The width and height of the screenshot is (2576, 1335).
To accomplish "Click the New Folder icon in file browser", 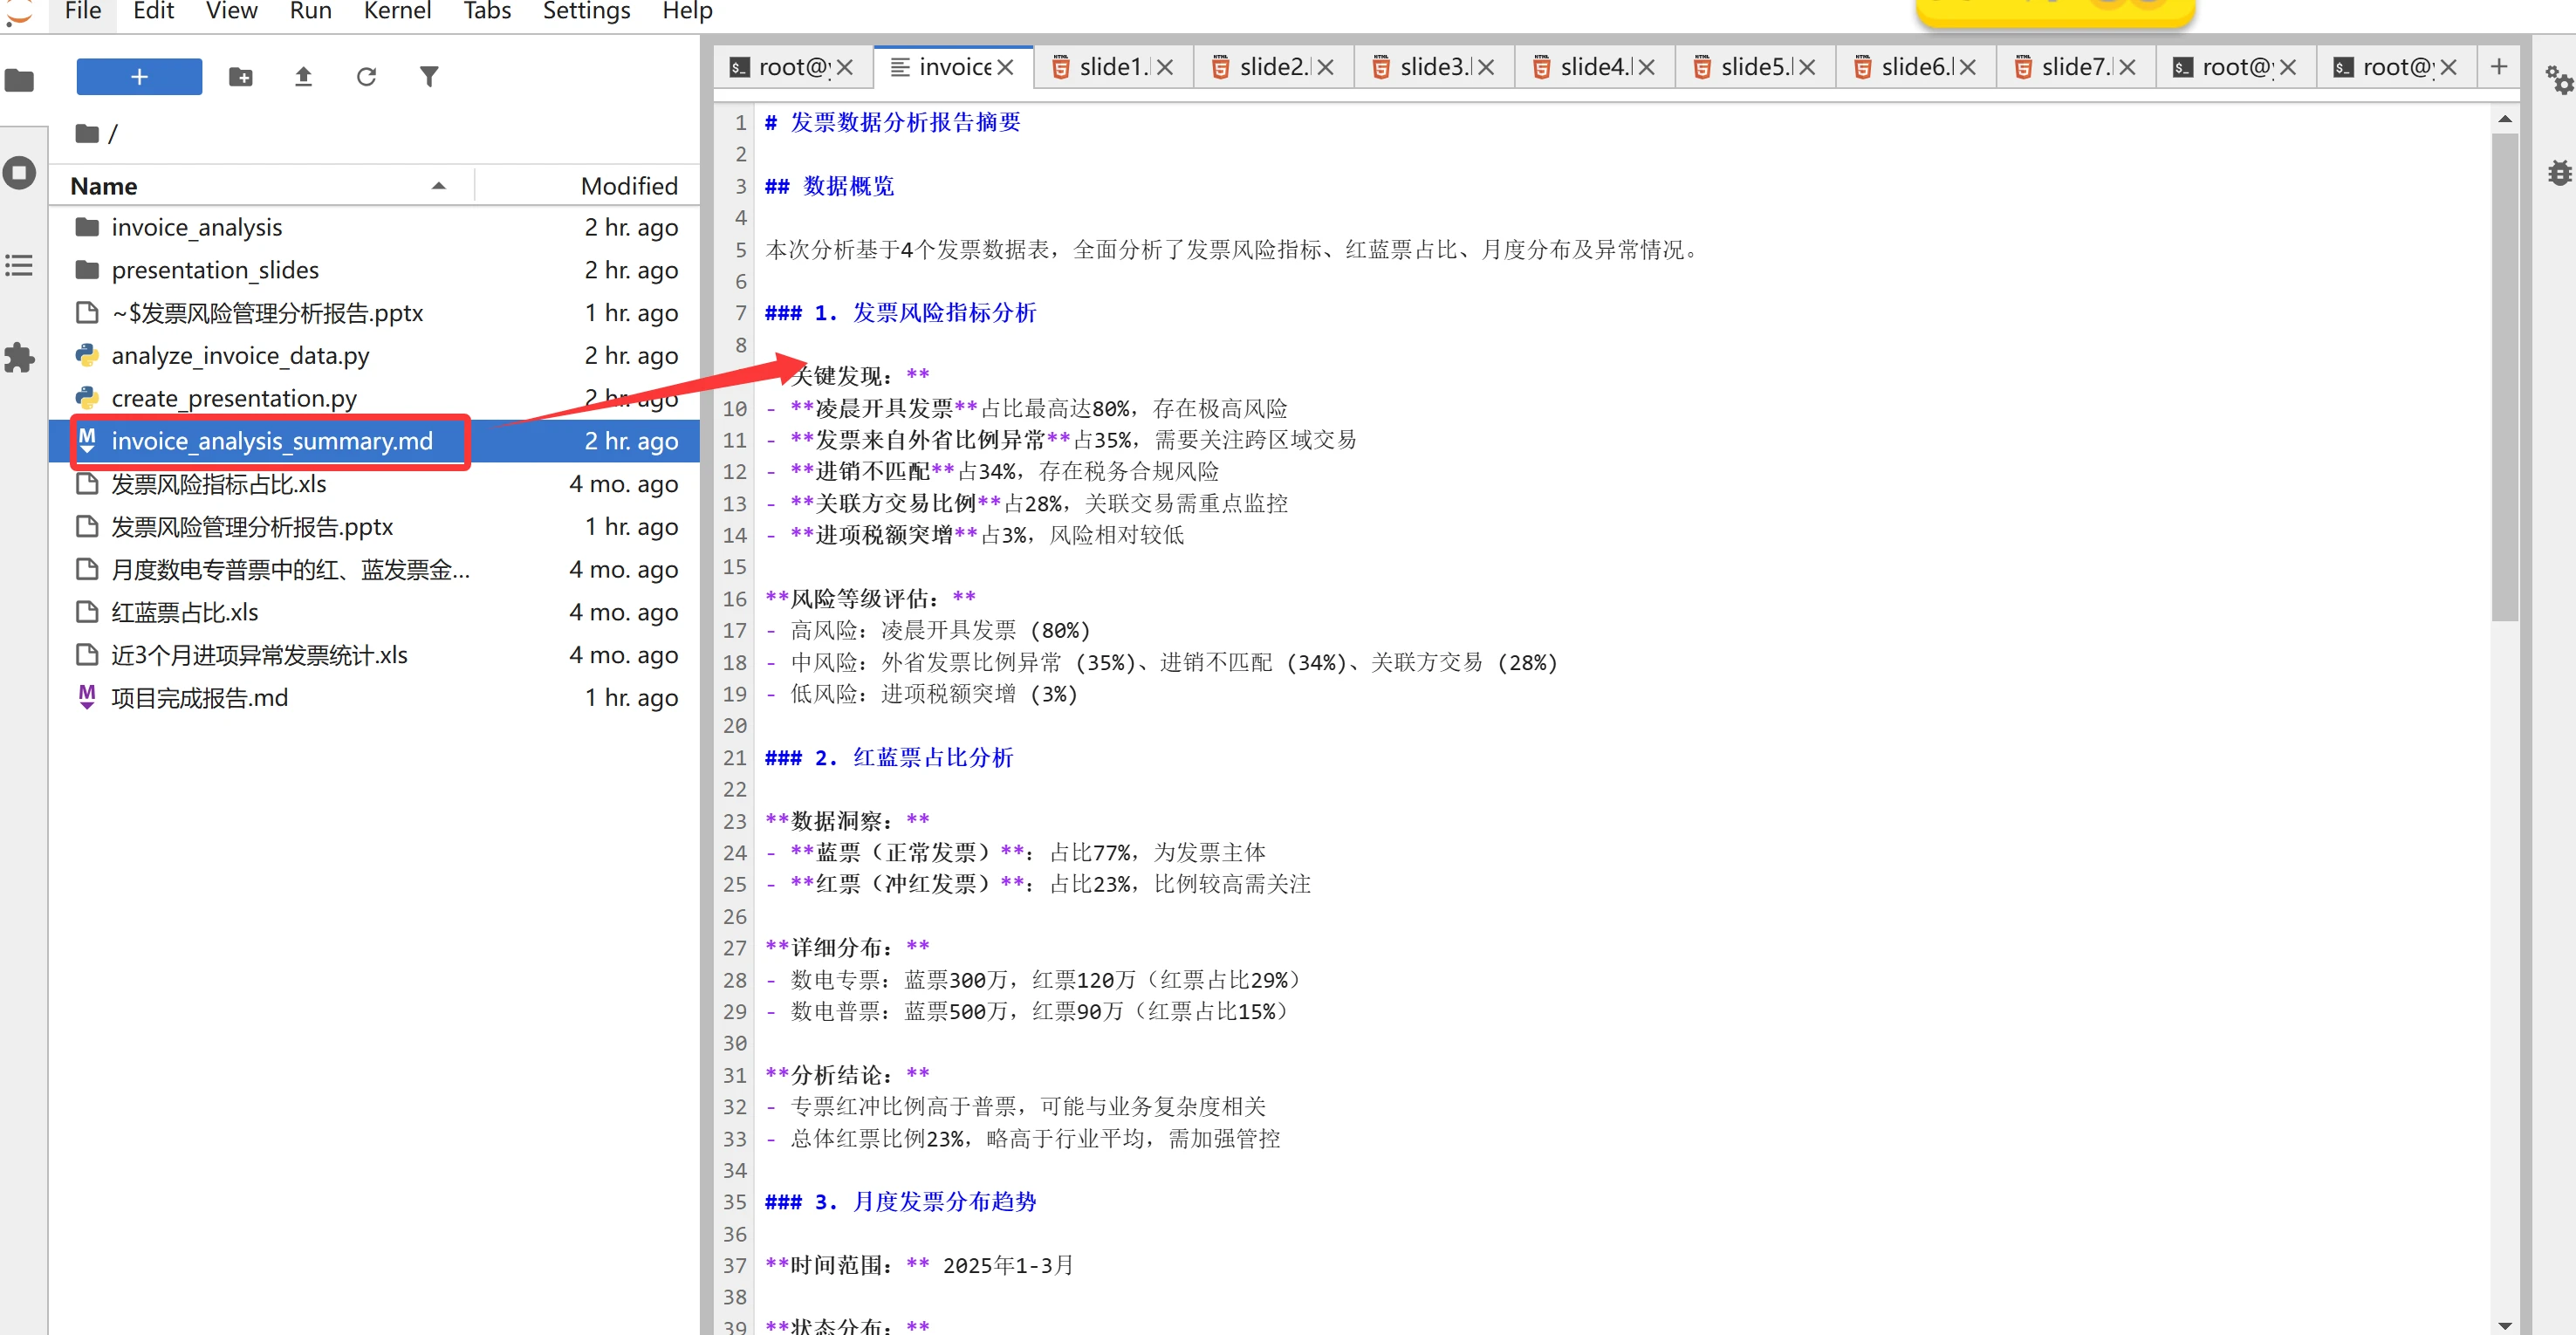I will pos(240,77).
